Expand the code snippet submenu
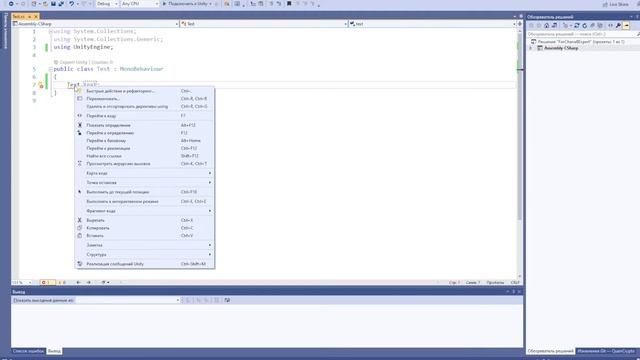 click(x=144, y=211)
